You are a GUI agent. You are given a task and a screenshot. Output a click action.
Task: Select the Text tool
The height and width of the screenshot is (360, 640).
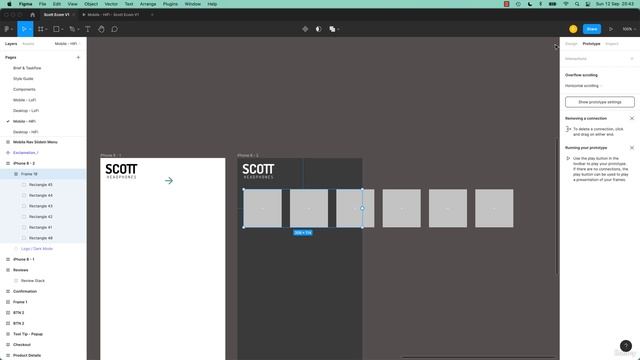click(x=88, y=29)
